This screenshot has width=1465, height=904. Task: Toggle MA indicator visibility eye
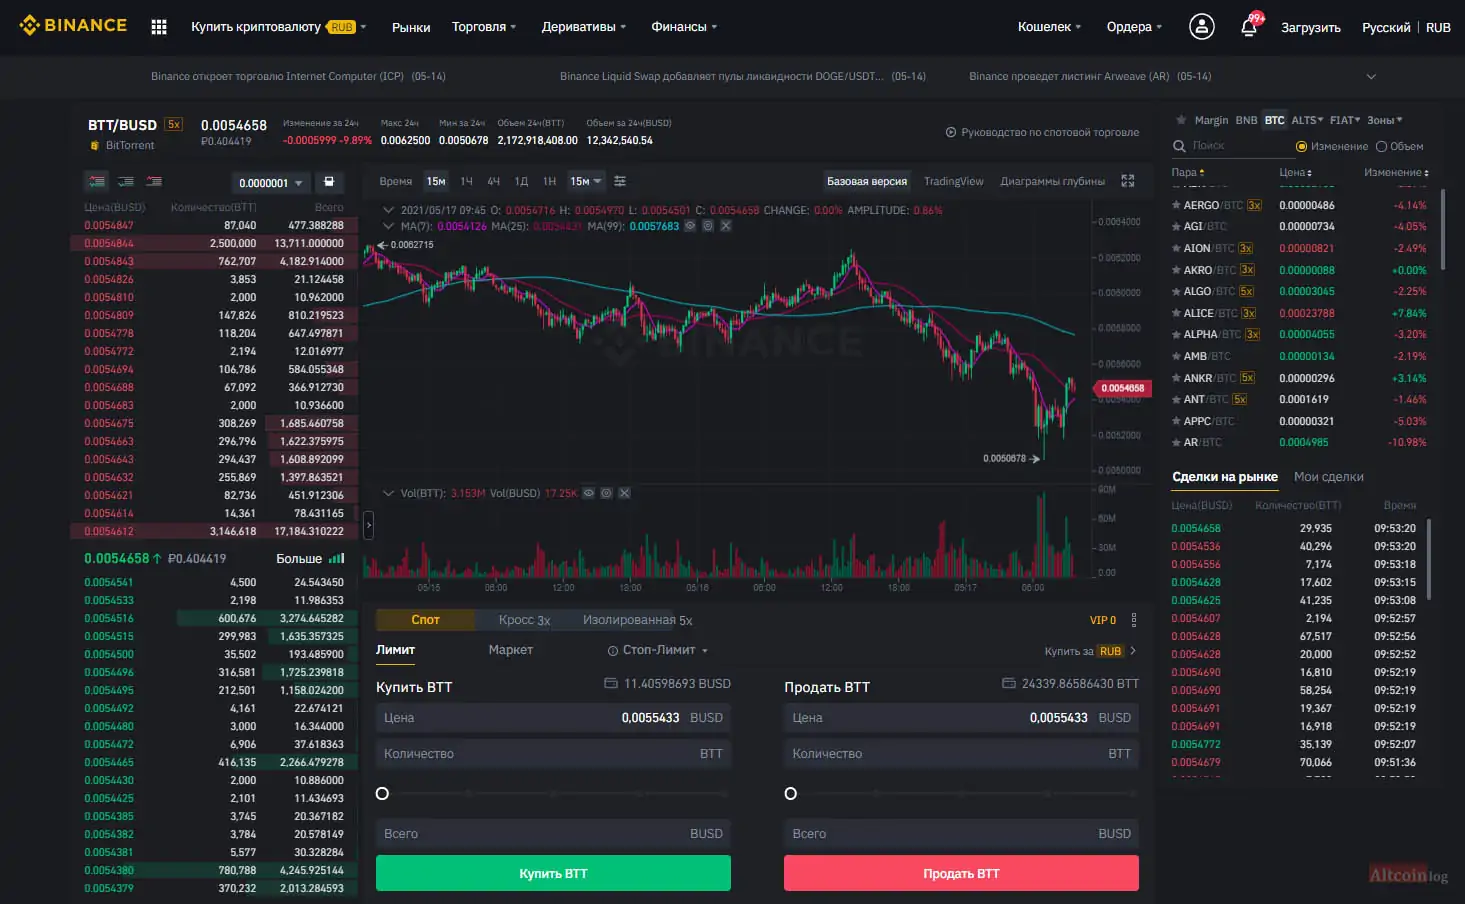pos(690,226)
